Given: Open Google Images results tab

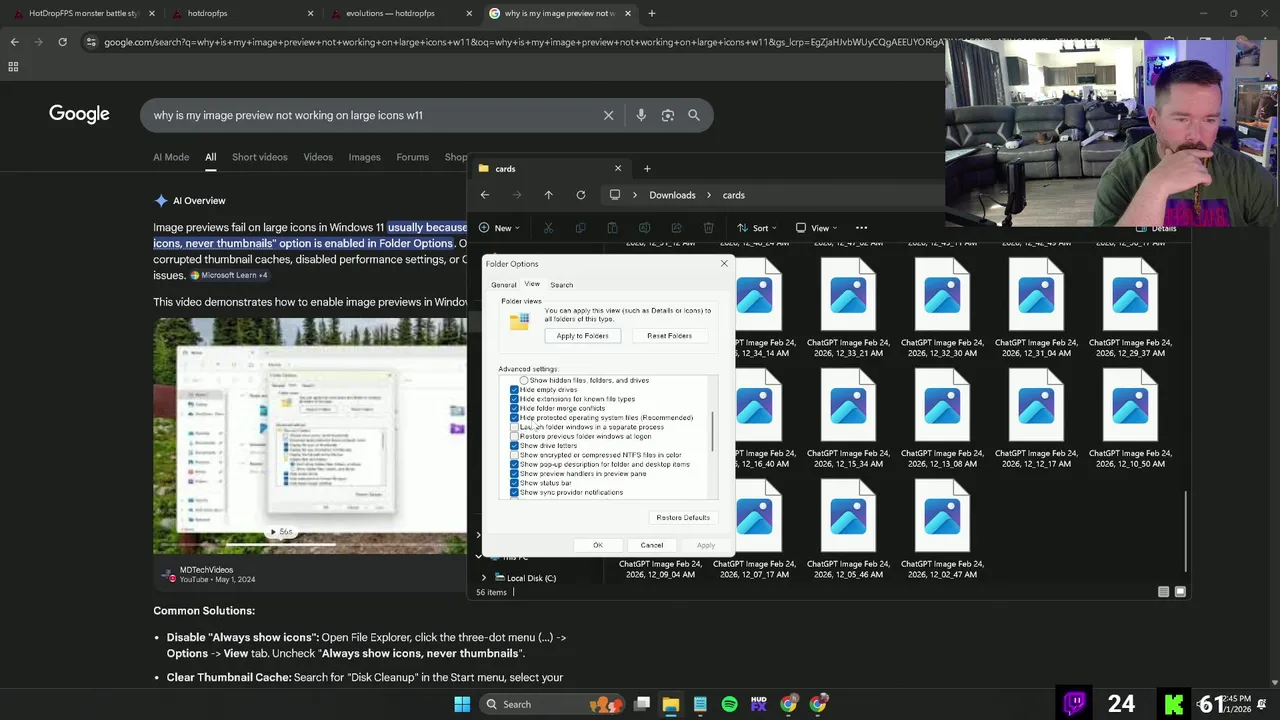Looking at the screenshot, I should [x=364, y=157].
